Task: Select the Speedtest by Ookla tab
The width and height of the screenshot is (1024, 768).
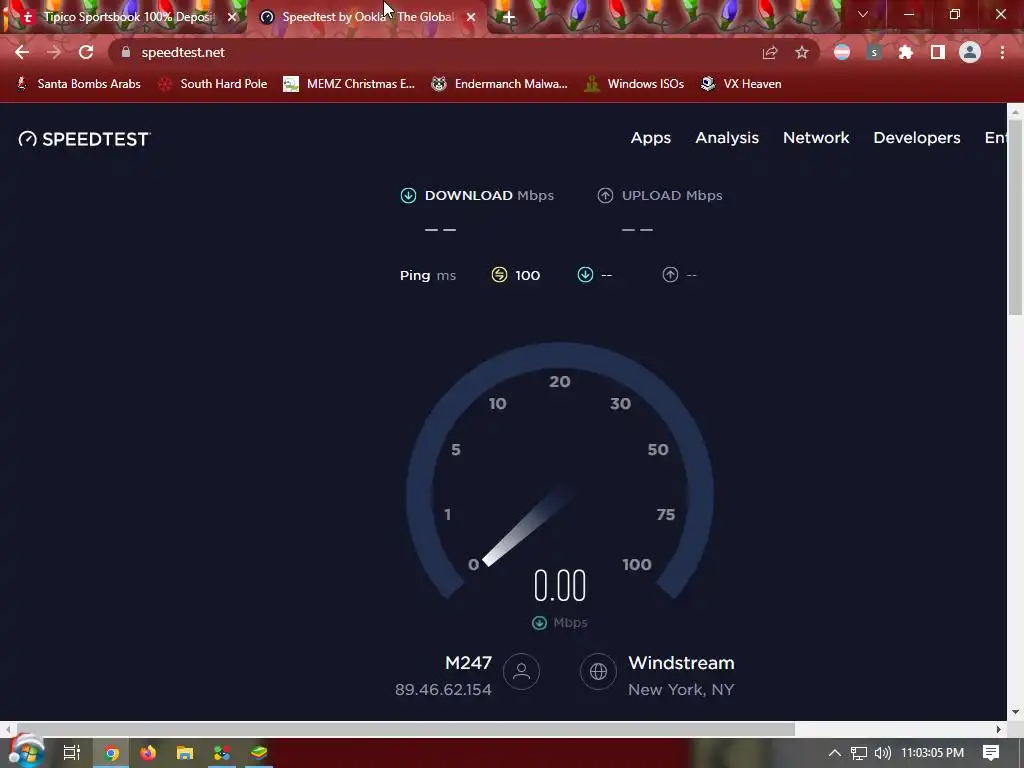Action: [368, 17]
